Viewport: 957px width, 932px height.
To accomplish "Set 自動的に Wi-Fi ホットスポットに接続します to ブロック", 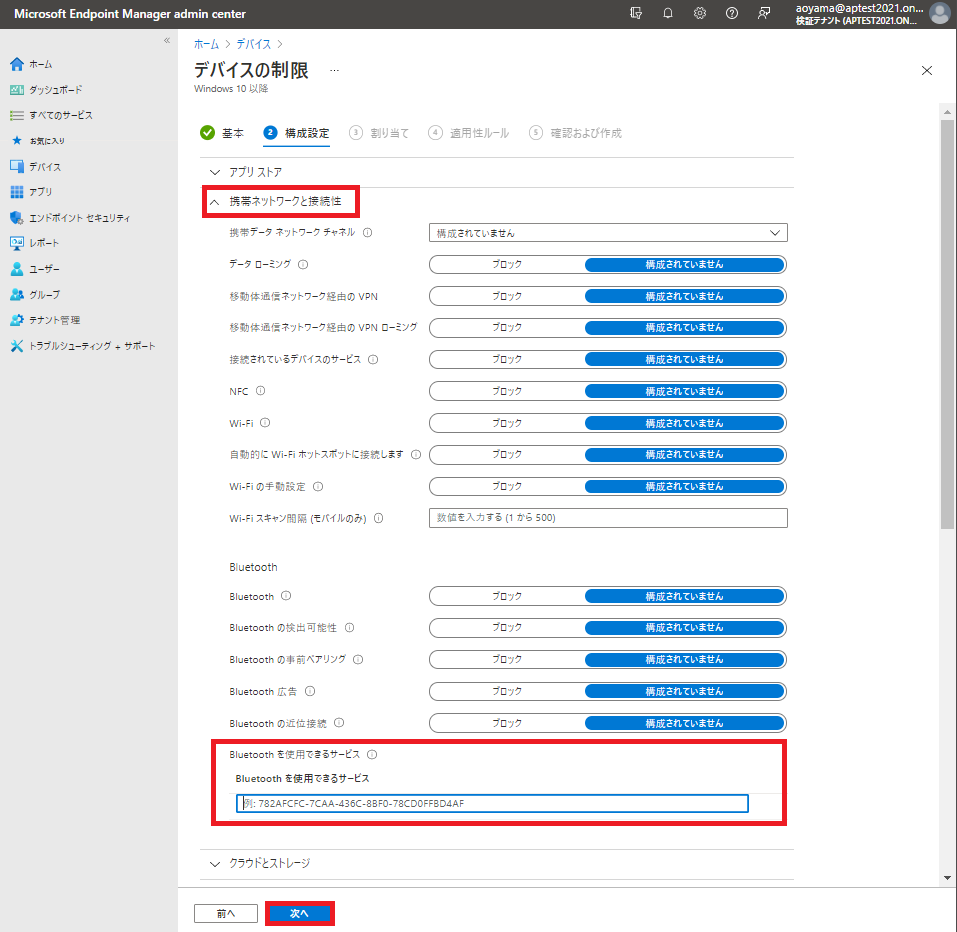I will pos(507,455).
